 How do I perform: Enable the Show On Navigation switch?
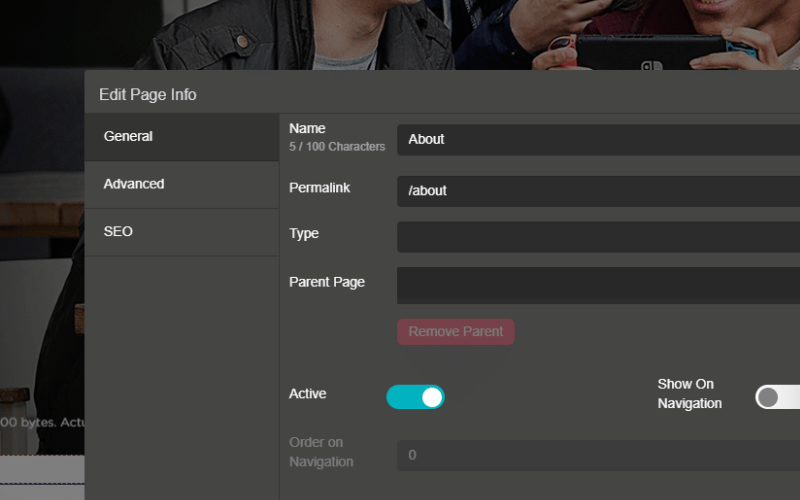tap(778, 397)
